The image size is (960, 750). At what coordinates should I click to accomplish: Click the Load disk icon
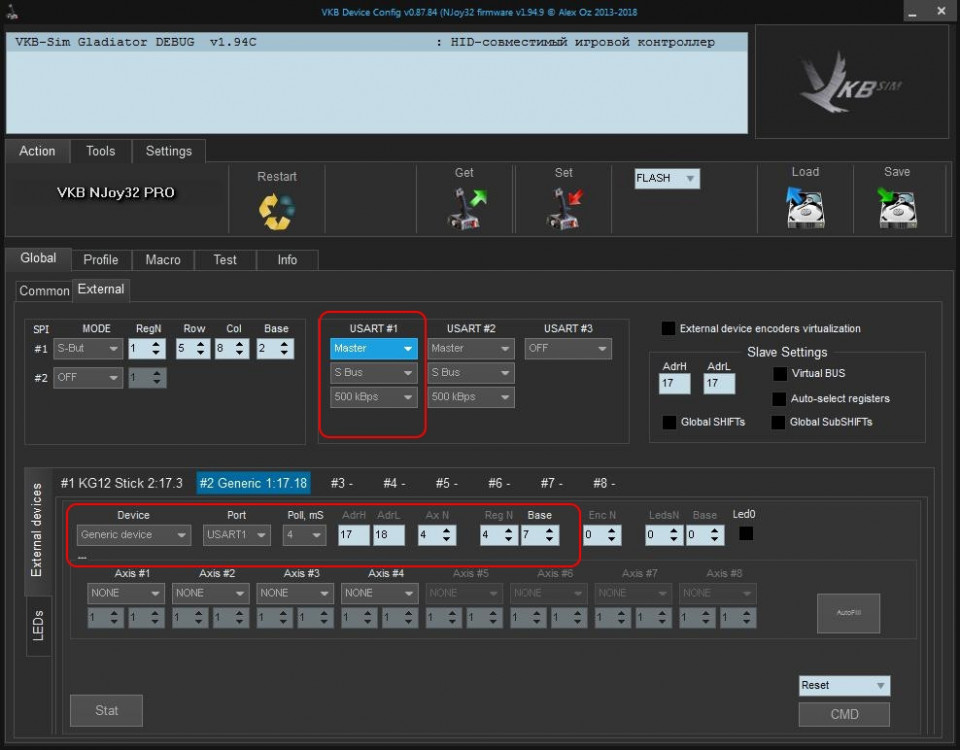point(805,209)
